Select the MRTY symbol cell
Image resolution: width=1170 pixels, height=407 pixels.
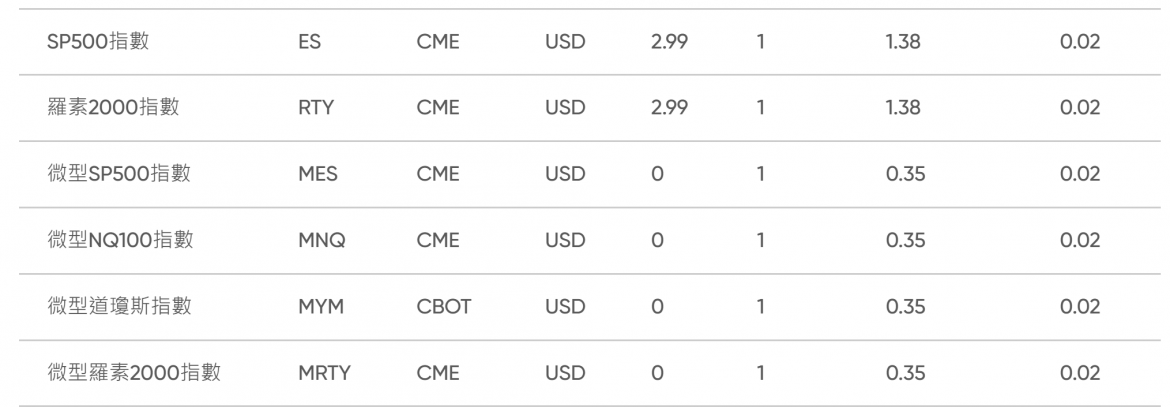click(324, 374)
